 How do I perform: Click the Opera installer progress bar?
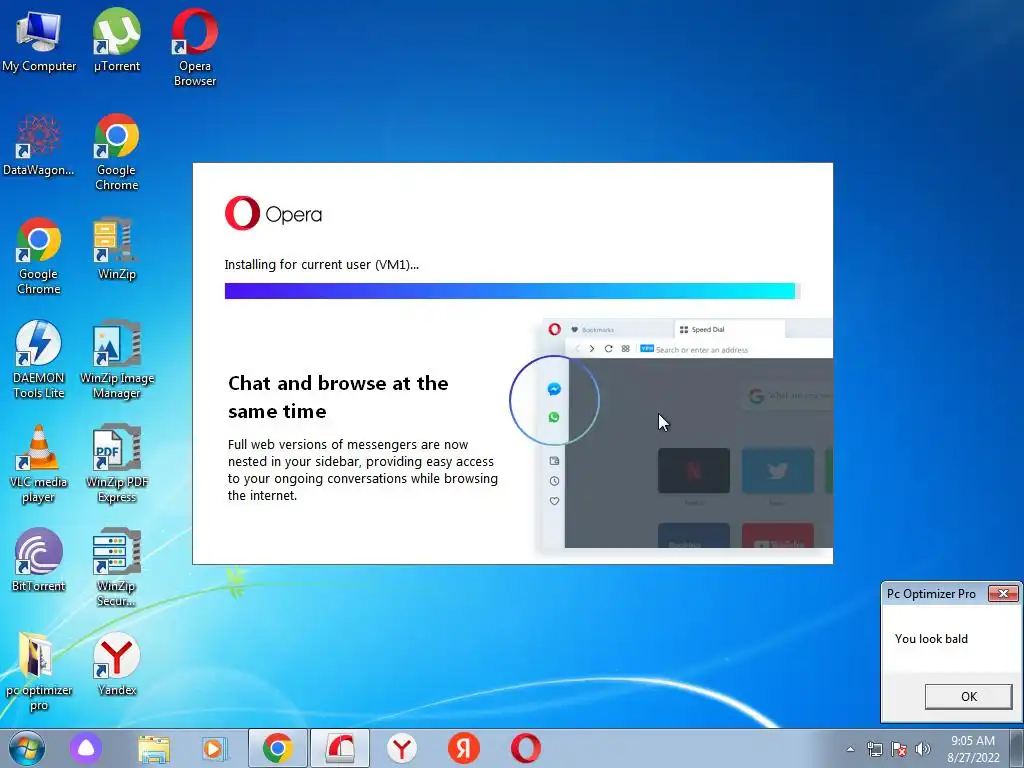click(x=512, y=291)
